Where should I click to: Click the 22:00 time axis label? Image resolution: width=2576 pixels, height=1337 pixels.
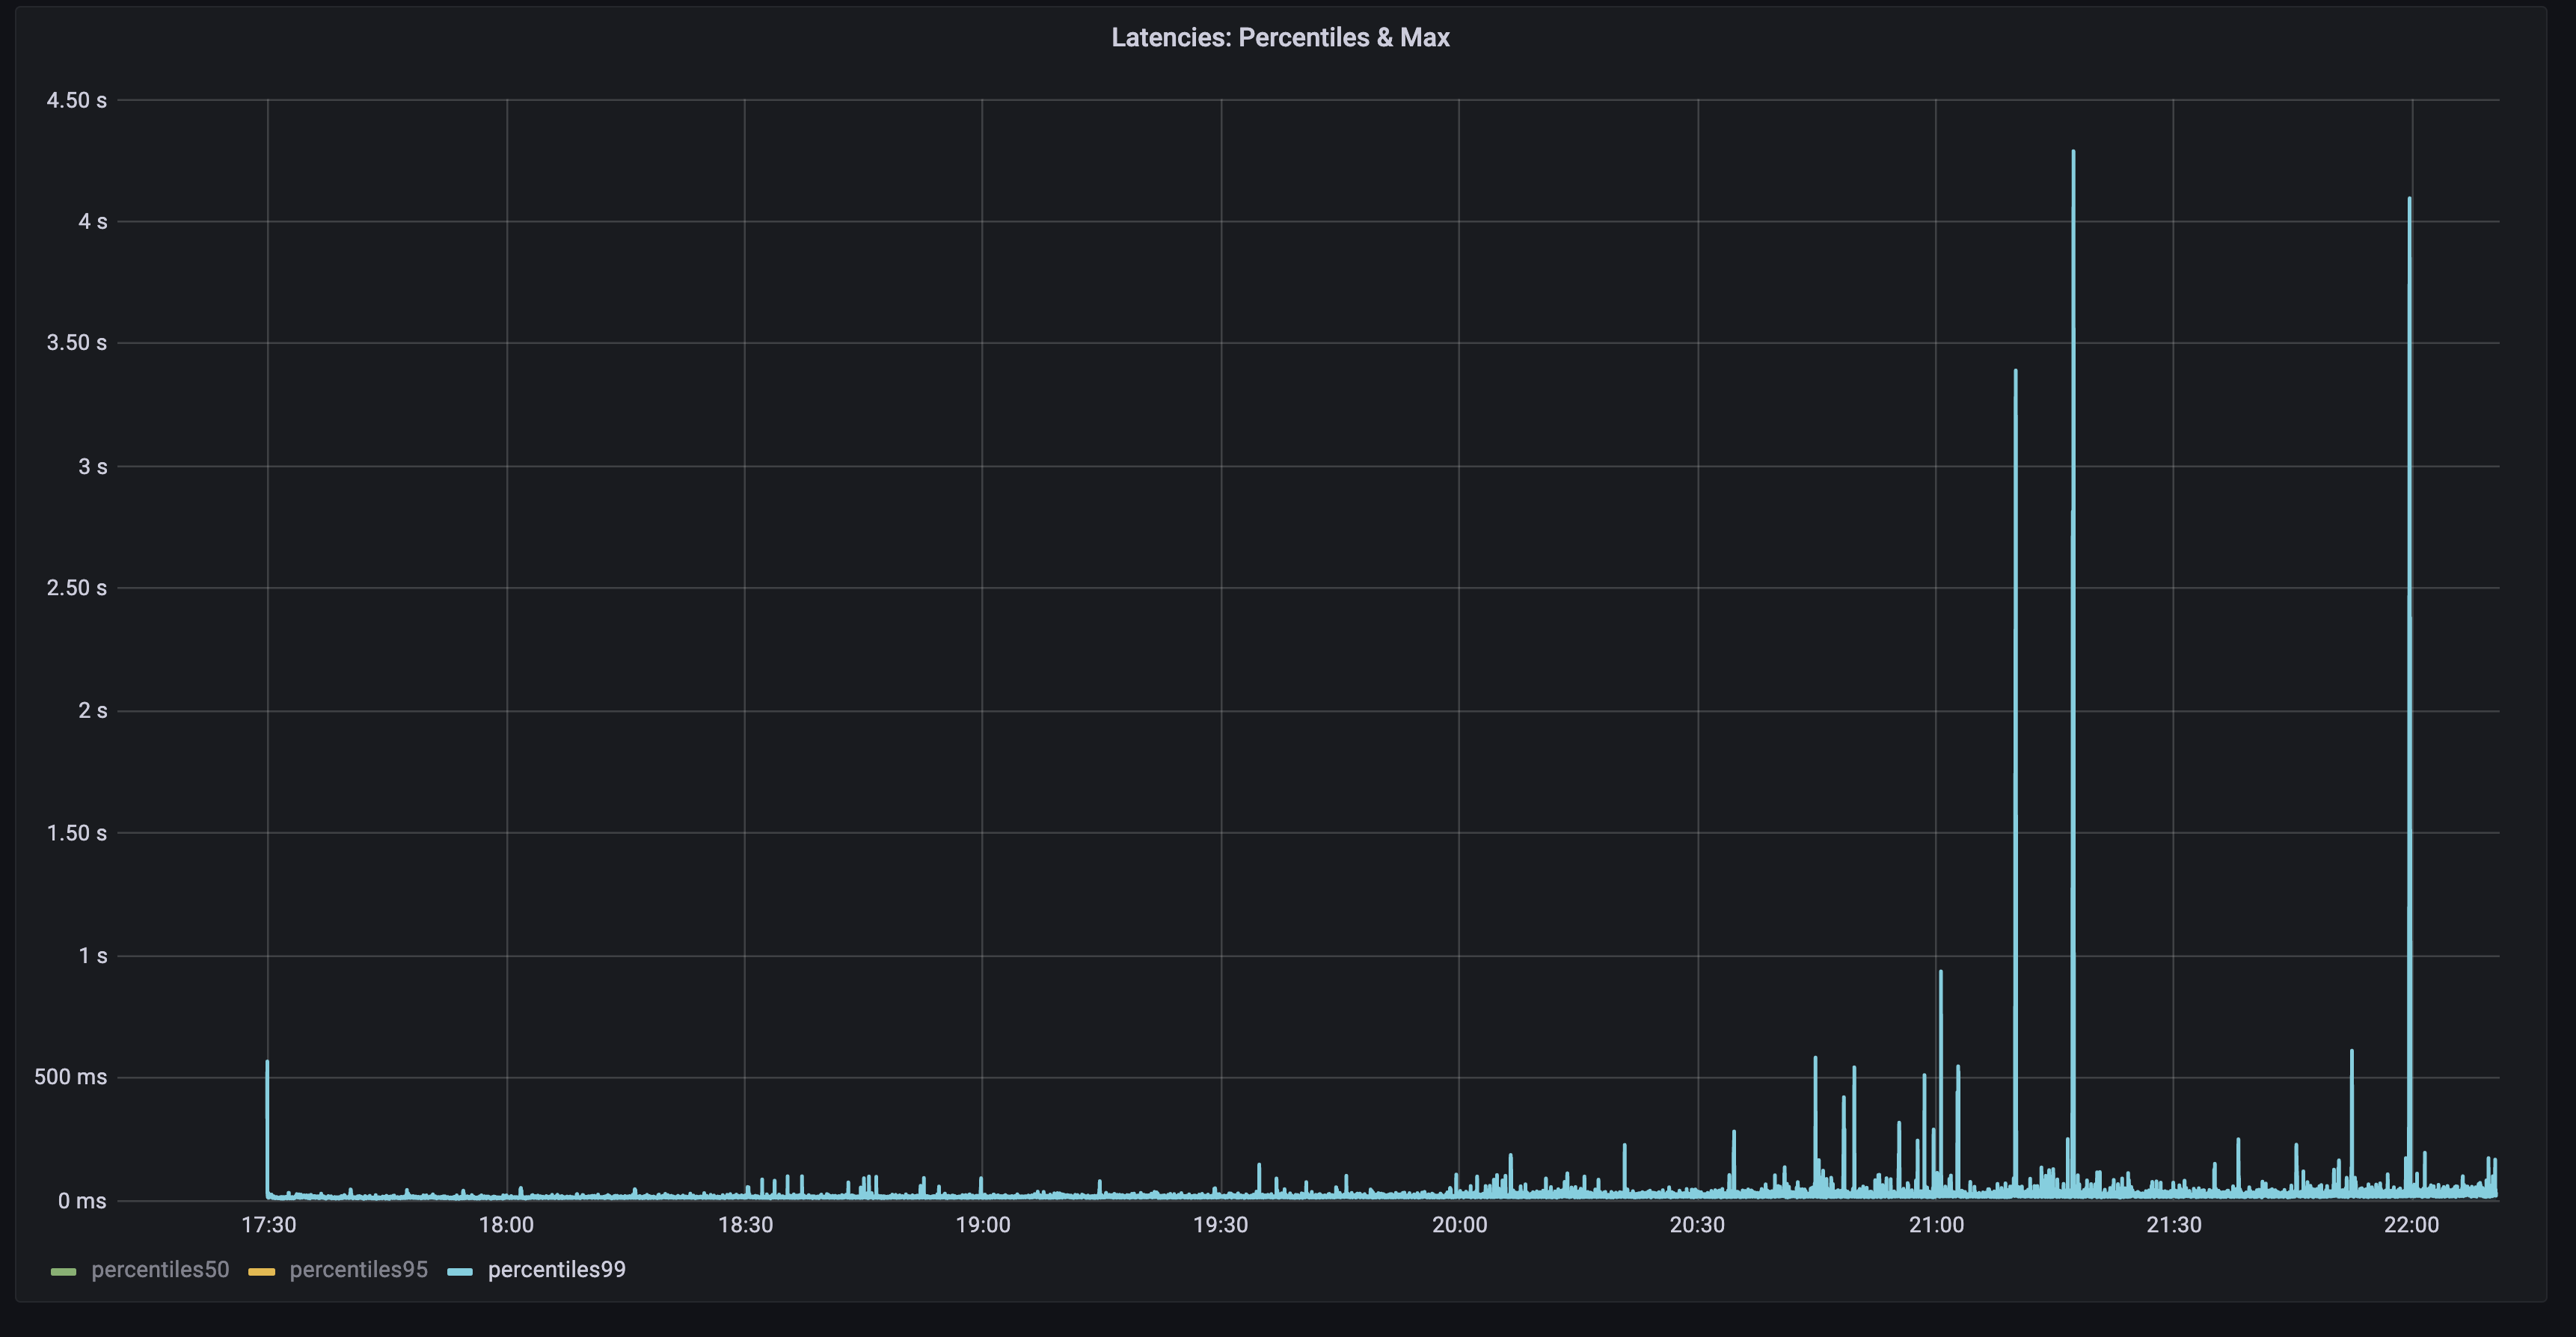coord(2411,1225)
